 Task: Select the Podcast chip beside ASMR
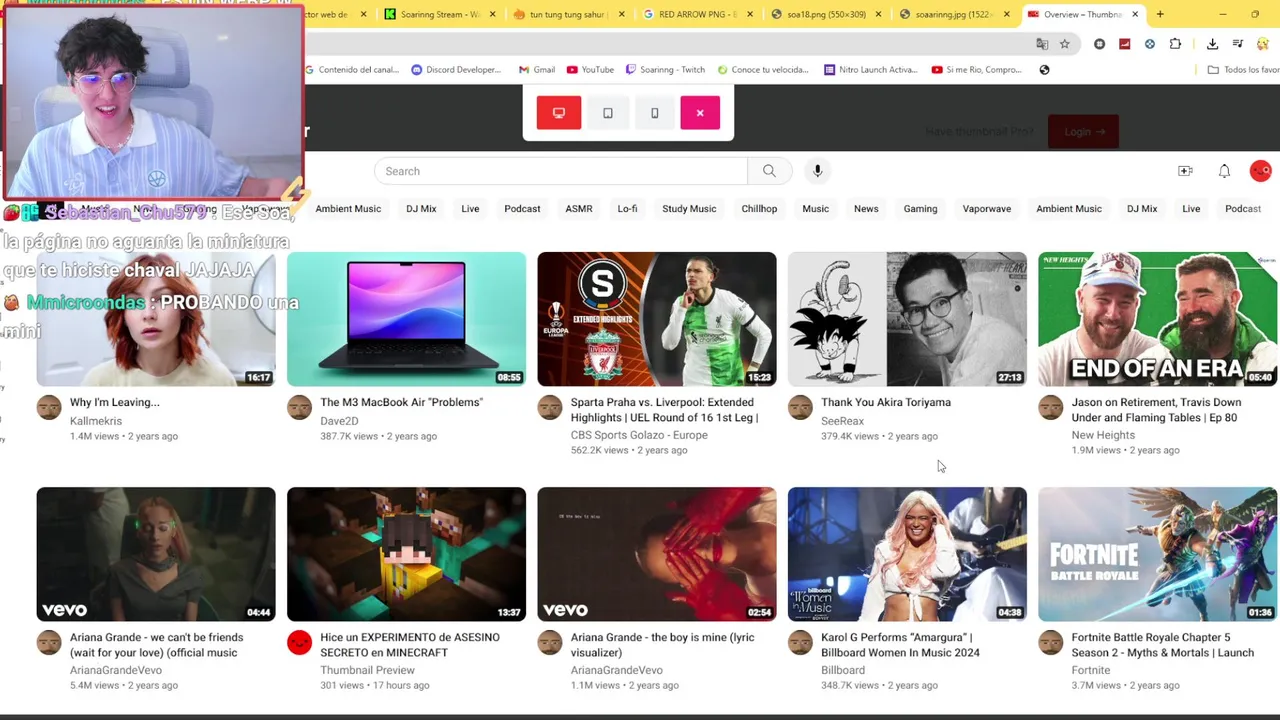(522, 209)
